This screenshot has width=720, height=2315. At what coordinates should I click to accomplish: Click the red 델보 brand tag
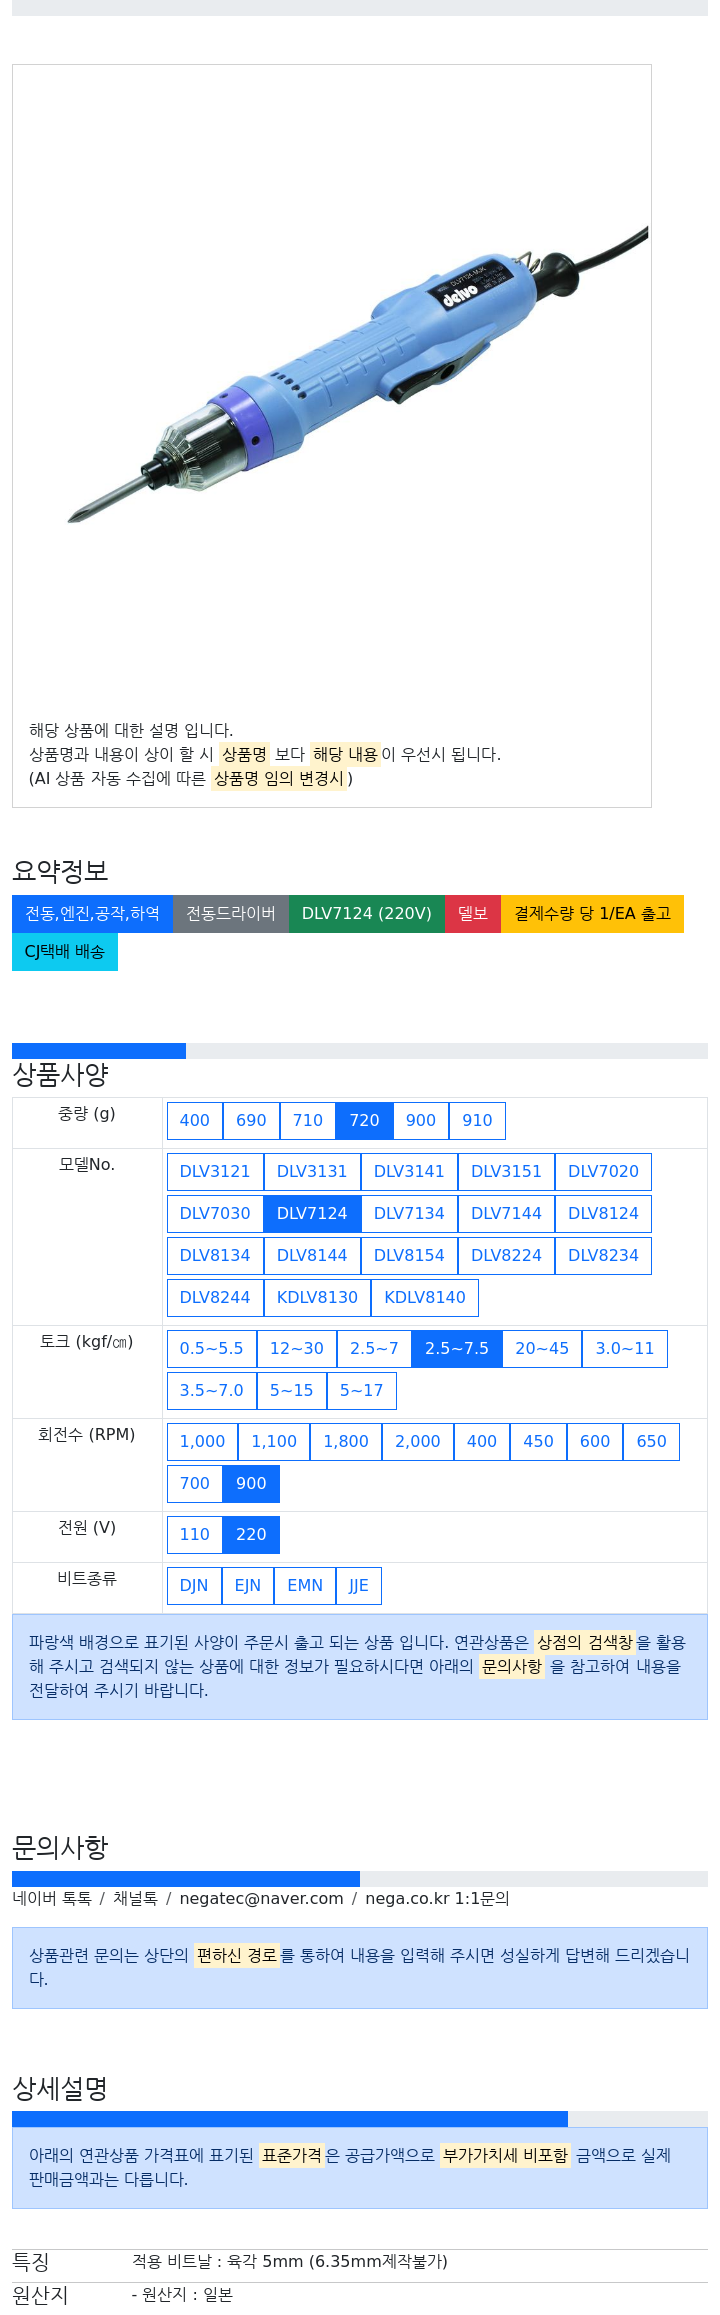pos(473,914)
